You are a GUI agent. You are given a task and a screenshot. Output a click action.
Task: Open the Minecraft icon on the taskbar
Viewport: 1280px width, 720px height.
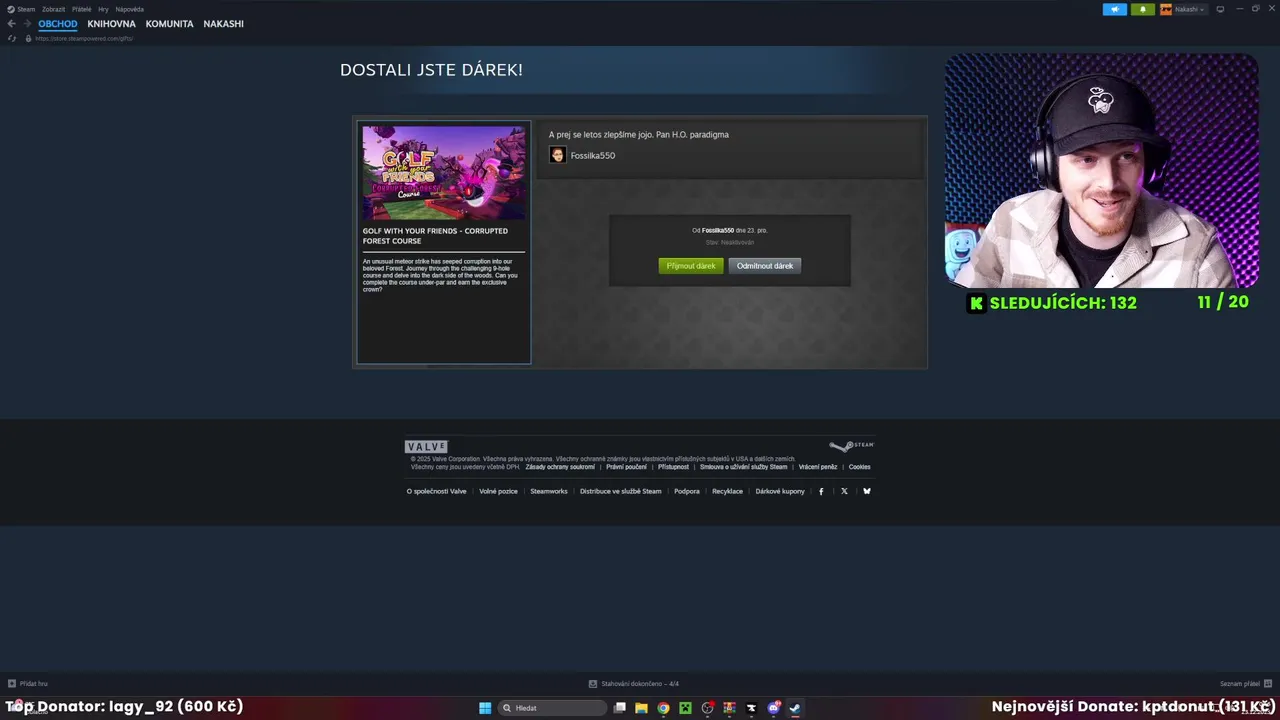pyautogui.click(x=685, y=708)
